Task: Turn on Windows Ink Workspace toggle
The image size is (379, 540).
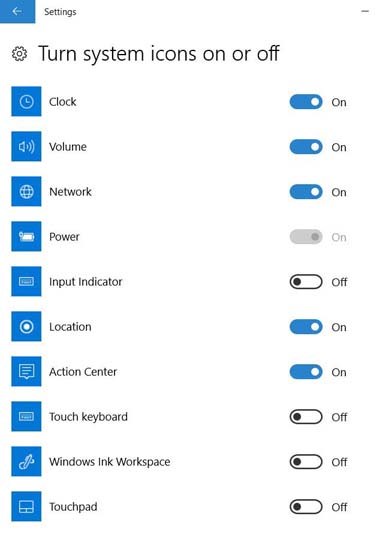Action: tap(306, 462)
